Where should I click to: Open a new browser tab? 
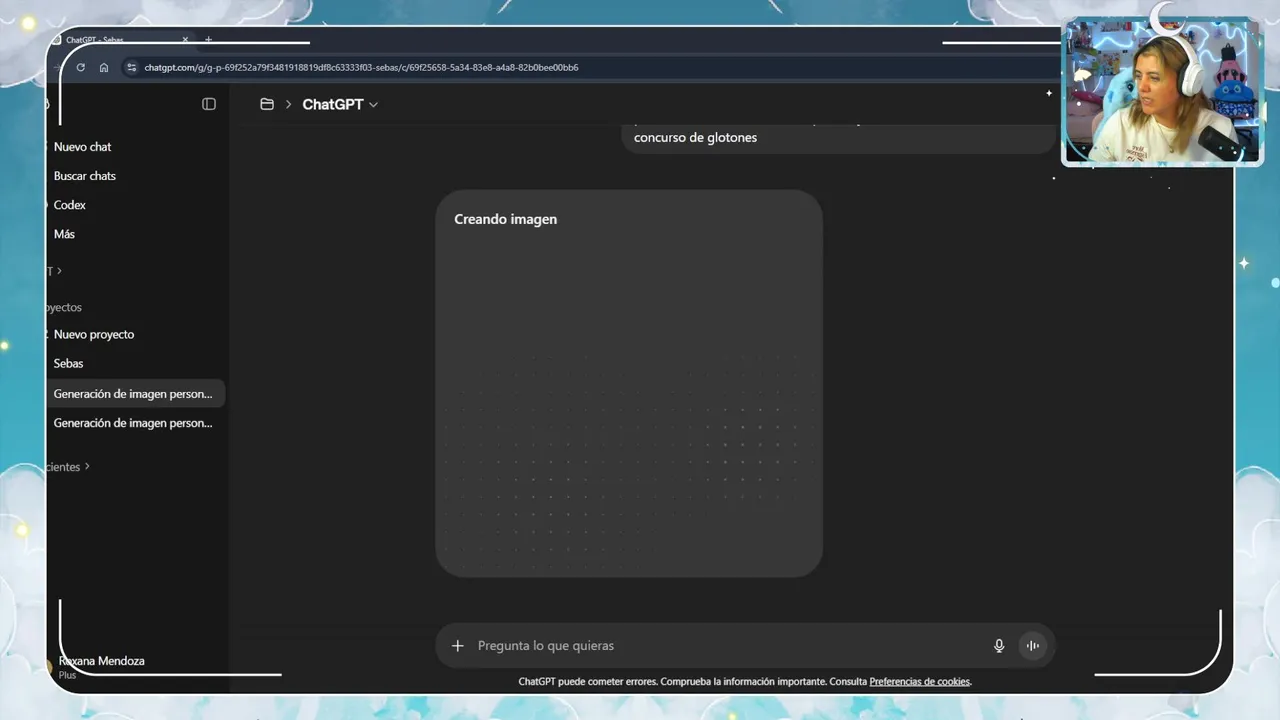pyautogui.click(x=208, y=40)
